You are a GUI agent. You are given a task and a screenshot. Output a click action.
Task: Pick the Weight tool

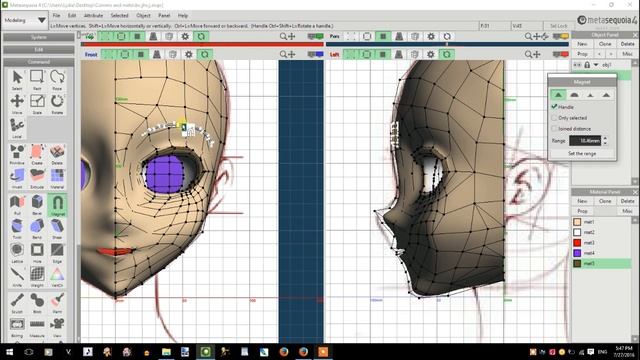[x=37, y=277]
